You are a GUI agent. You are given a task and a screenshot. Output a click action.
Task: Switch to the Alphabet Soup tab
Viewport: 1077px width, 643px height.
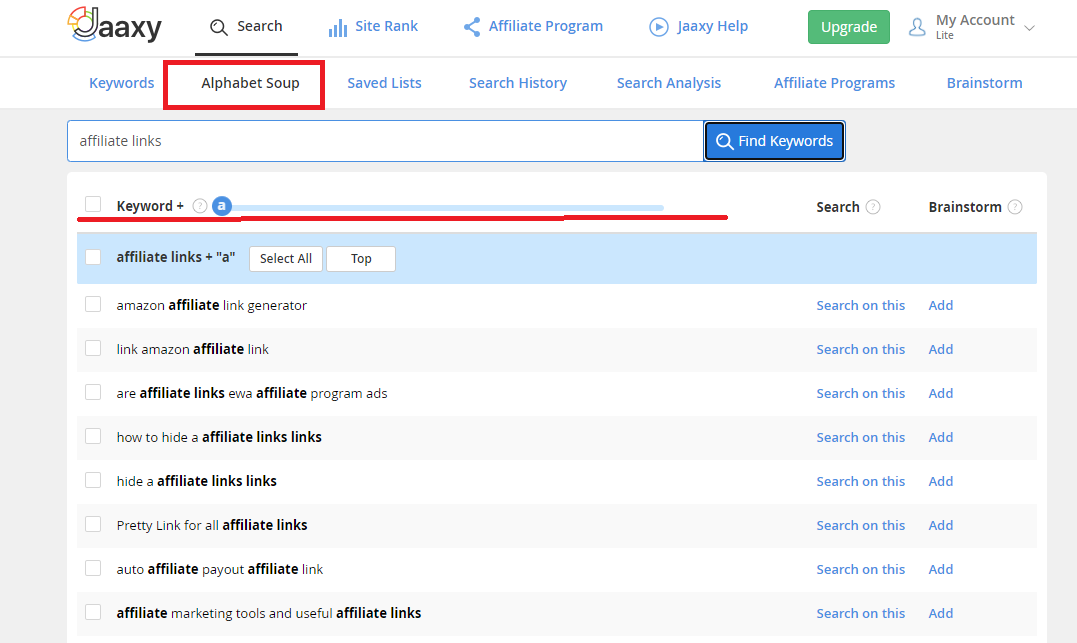click(250, 83)
